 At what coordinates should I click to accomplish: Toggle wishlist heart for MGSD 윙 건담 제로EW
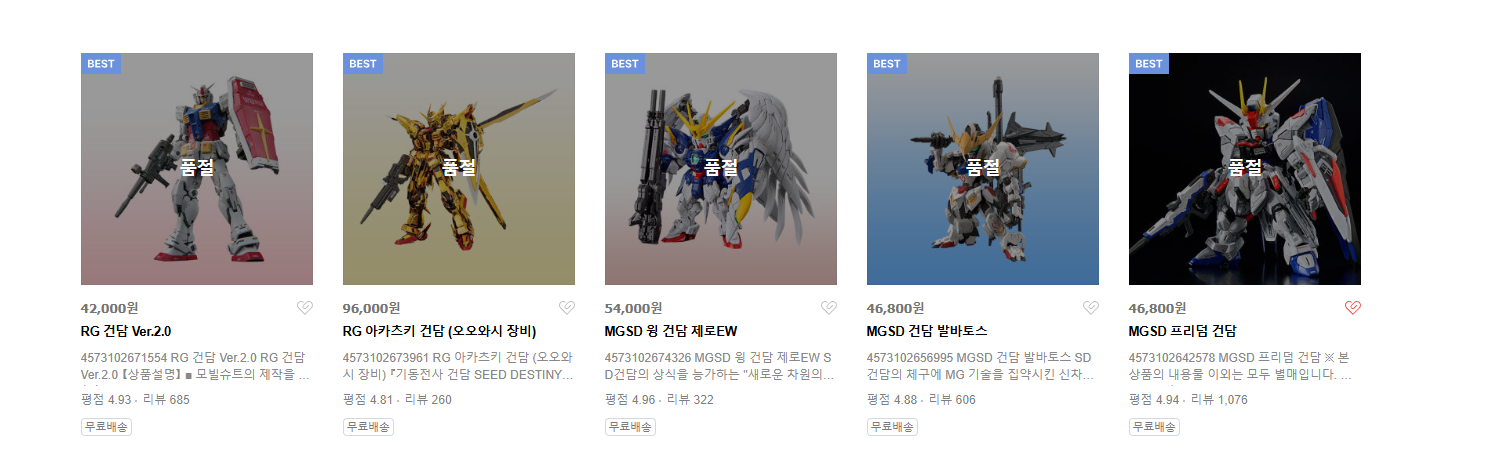[829, 308]
